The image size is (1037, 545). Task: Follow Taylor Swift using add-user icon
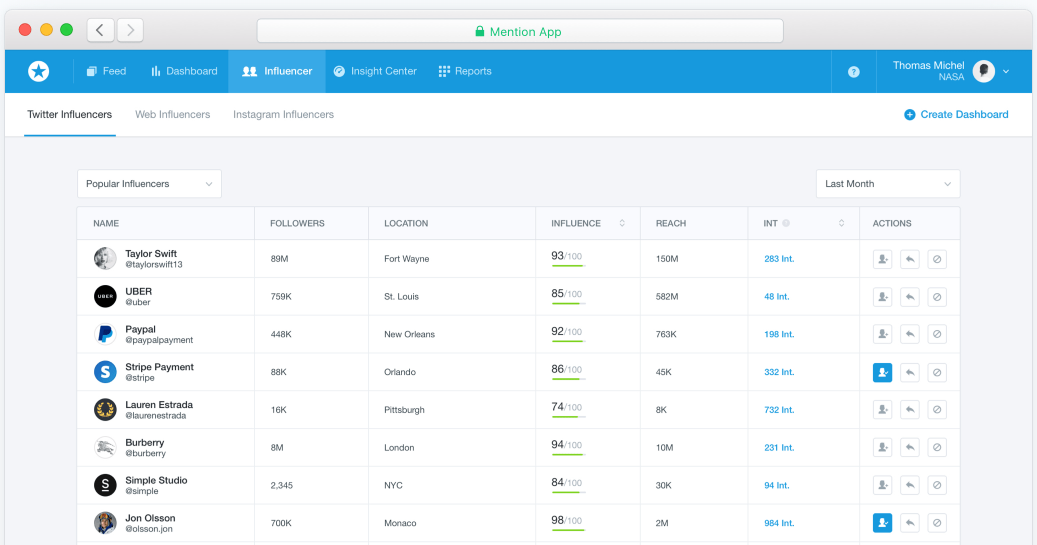(882, 259)
